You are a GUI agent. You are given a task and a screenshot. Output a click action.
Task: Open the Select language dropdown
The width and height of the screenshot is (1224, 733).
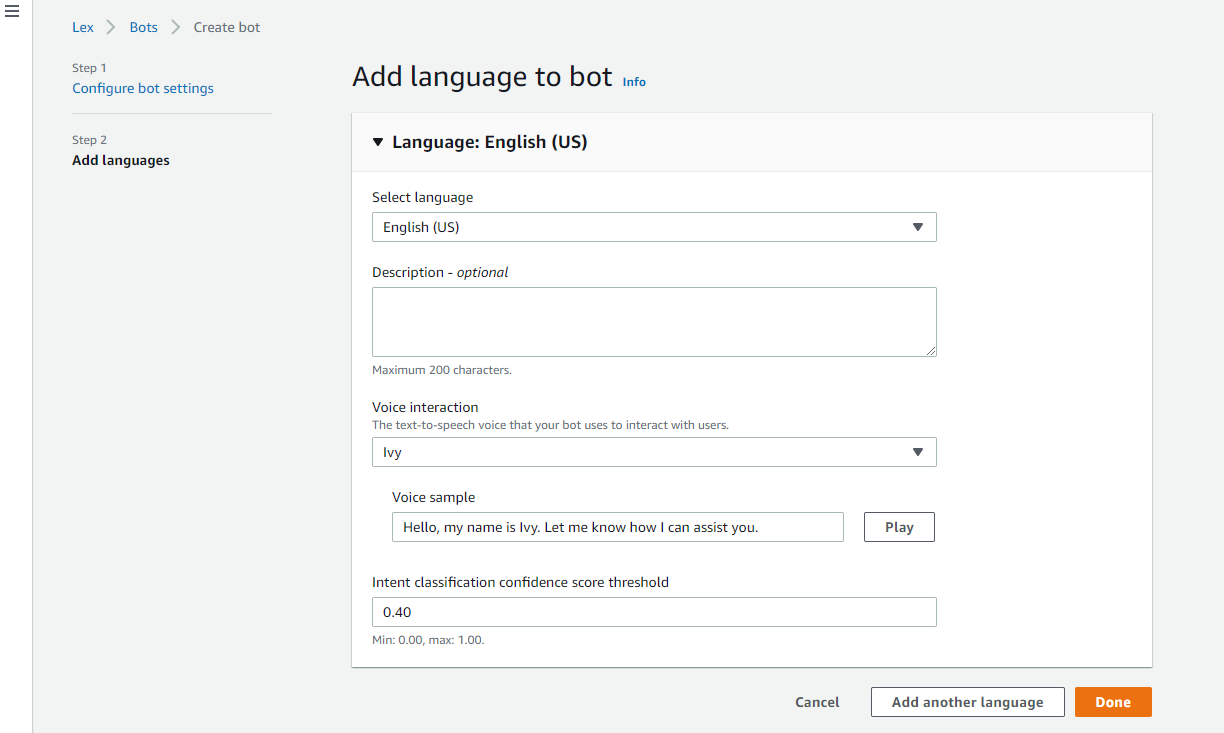[x=654, y=227]
